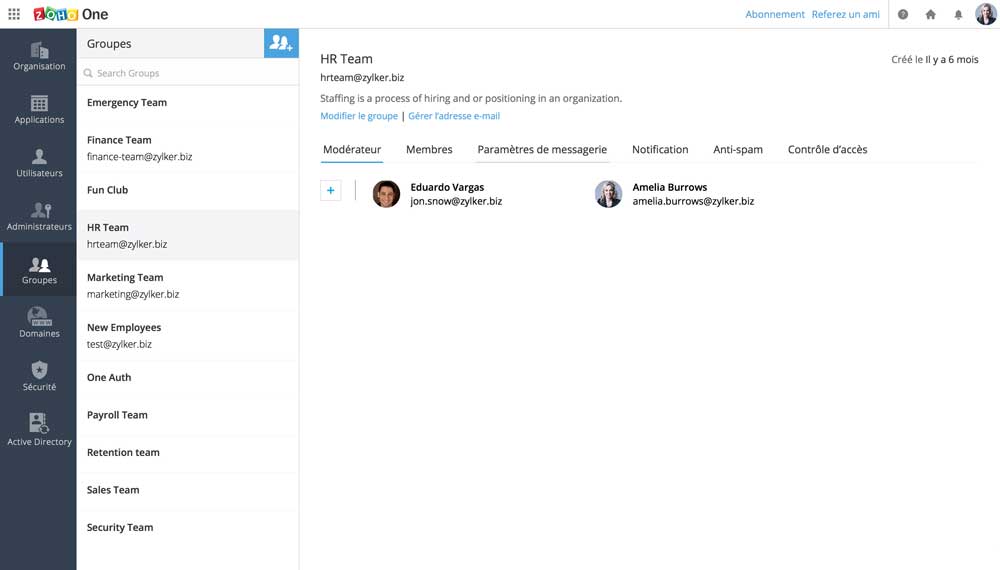Select the Anti-spam tab

tap(738, 149)
